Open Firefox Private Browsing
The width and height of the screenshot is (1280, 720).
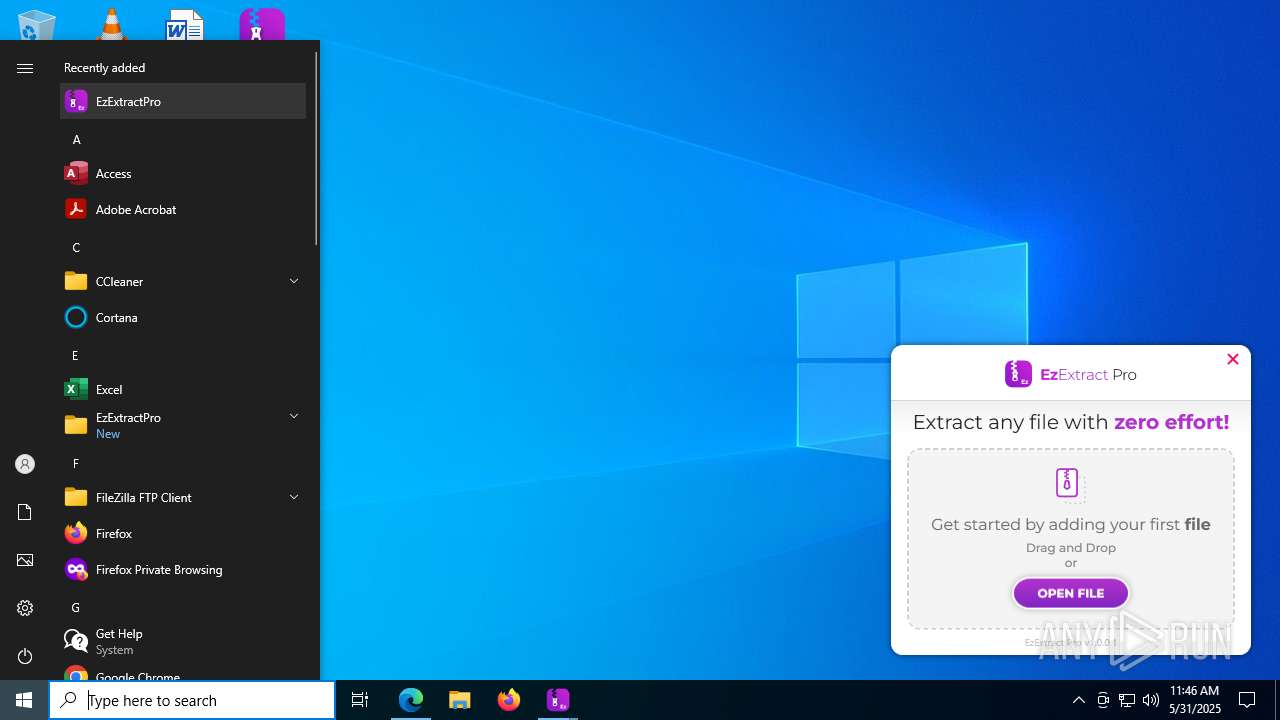coord(183,569)
